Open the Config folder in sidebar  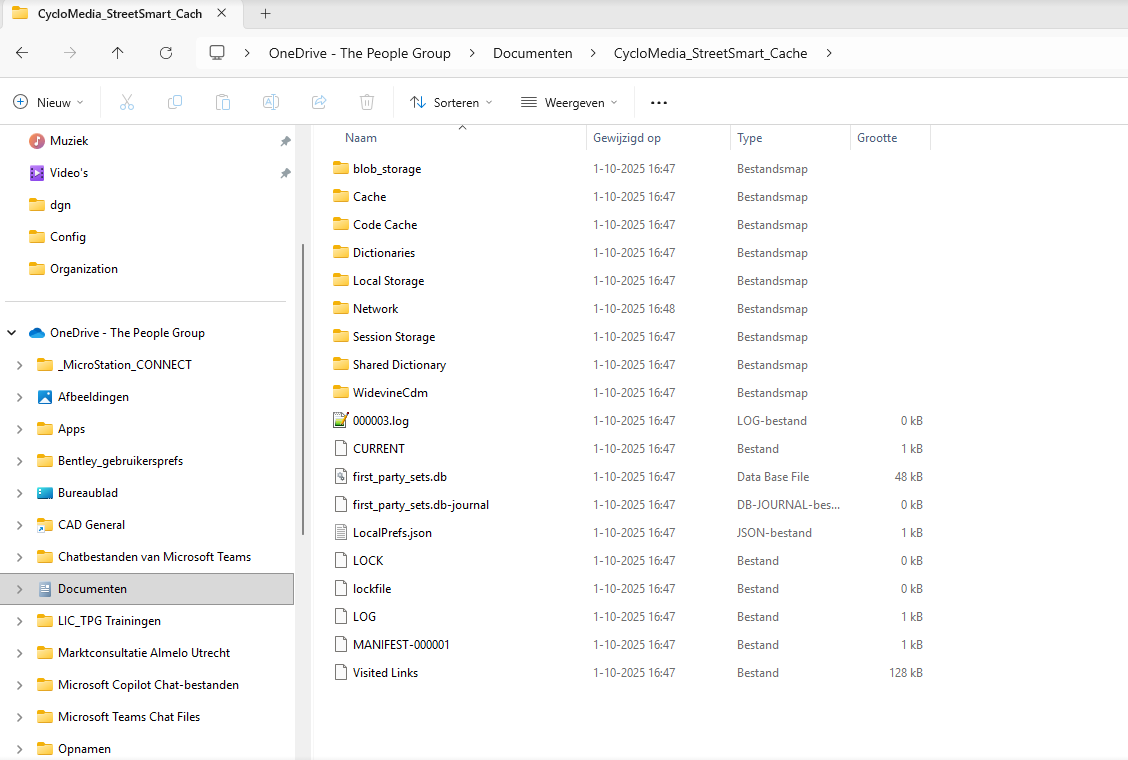[68, 237]
